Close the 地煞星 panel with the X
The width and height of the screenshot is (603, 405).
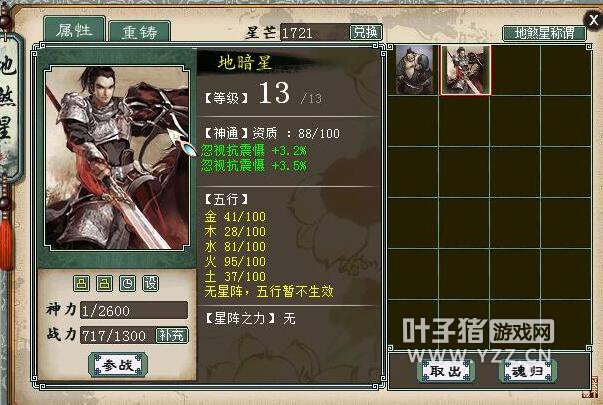[593, 19]
